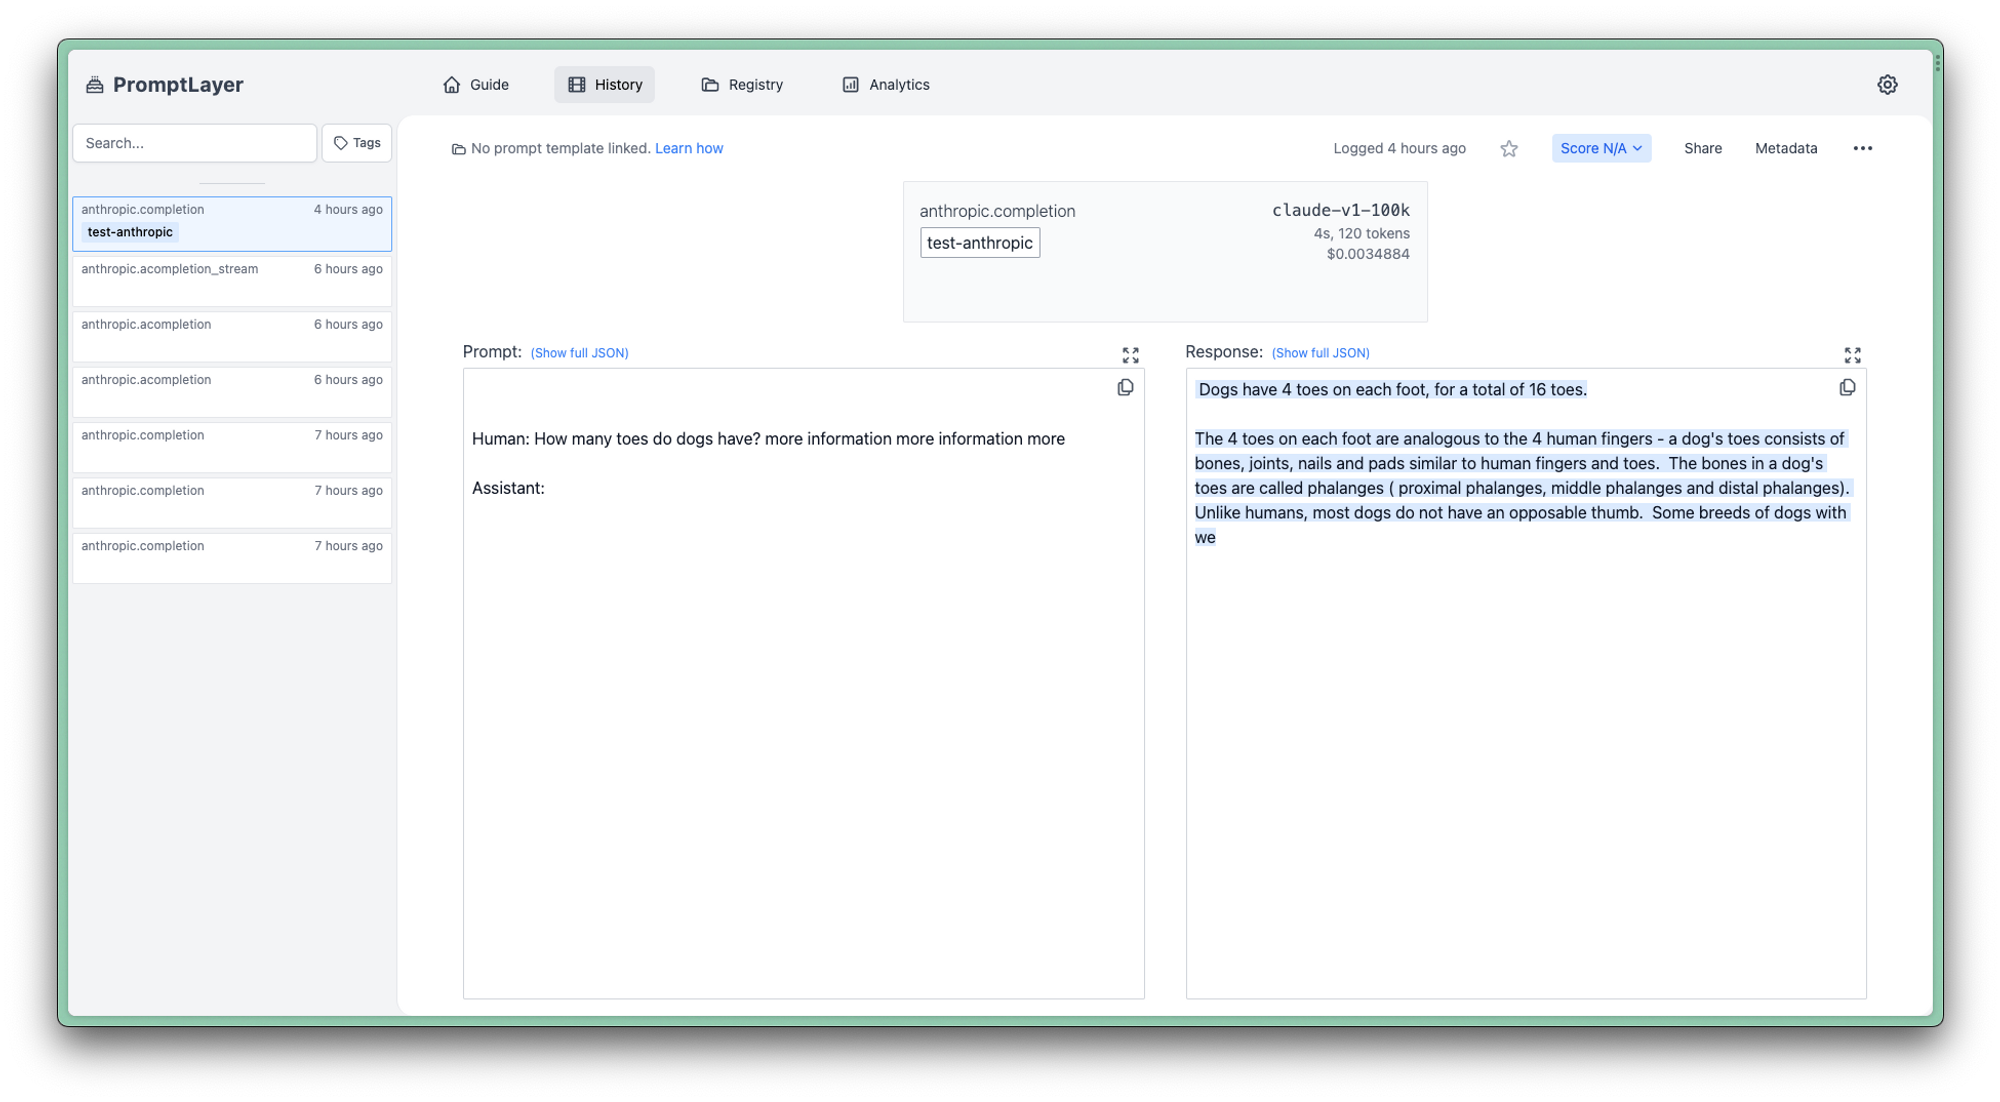Show full JSON for the prompt

[x=579, y=353]
